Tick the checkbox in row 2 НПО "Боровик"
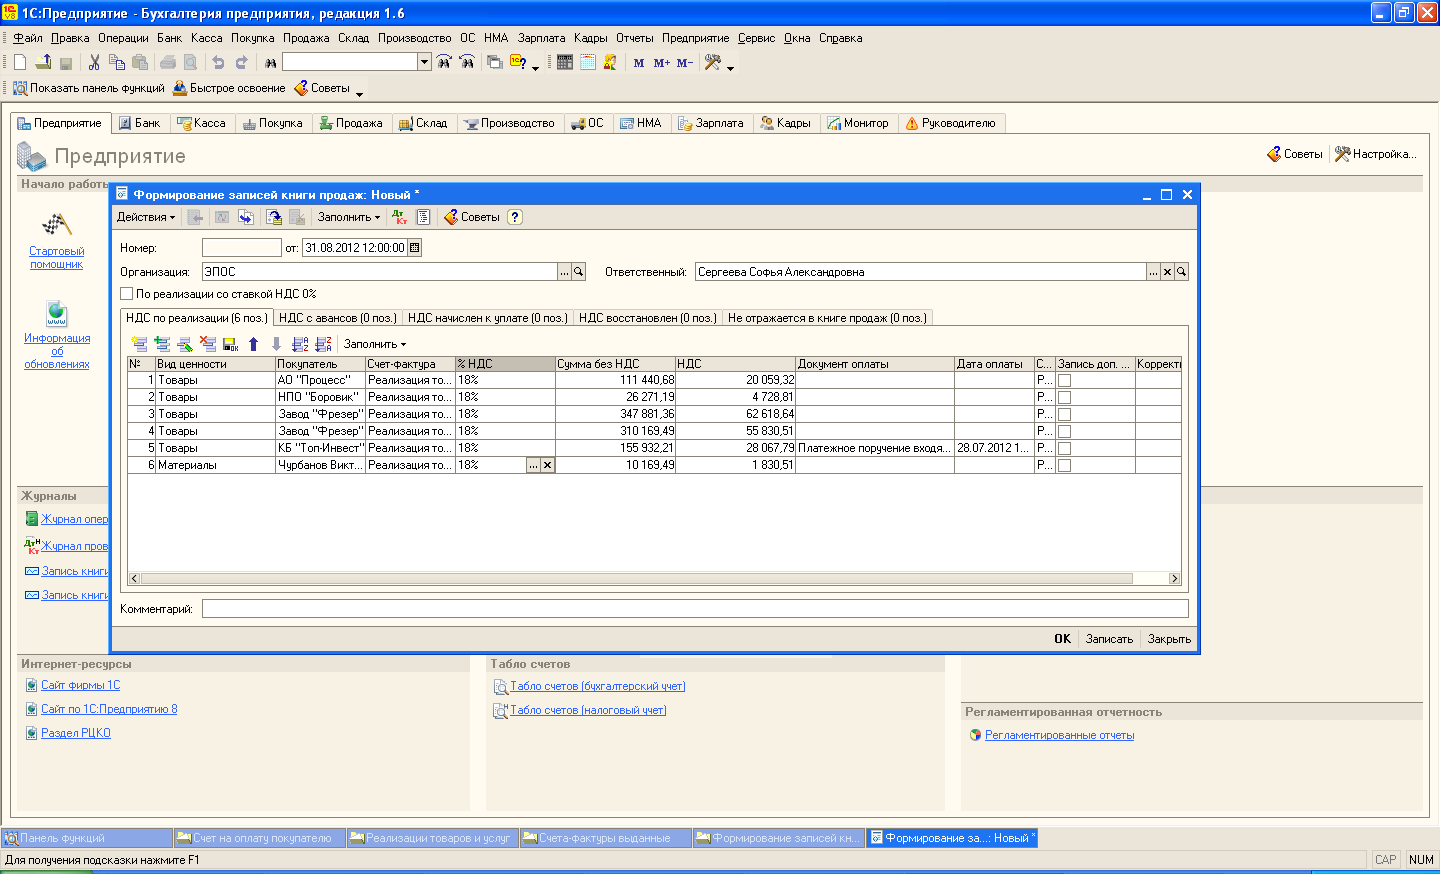Viewport: 1440px width, 874px height. [1065, 397]
